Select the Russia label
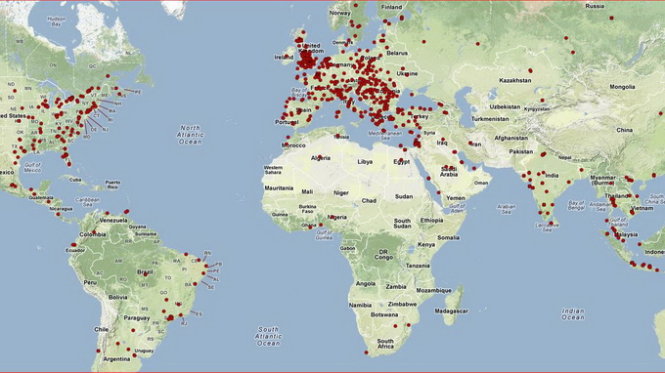665x373 pixels. pos(595,6)
